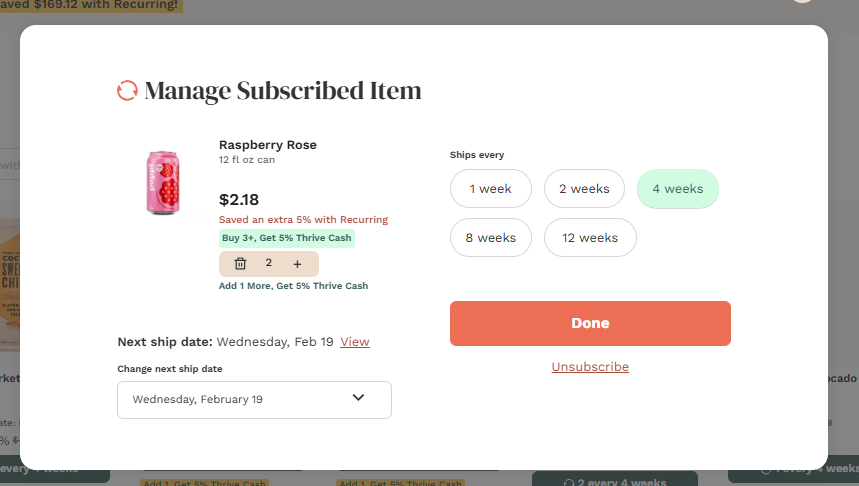Click Saved an extra 5% with Recurring text
Image resolution: width=859 pixels, height=486 pixels.
tap(303, 220)
